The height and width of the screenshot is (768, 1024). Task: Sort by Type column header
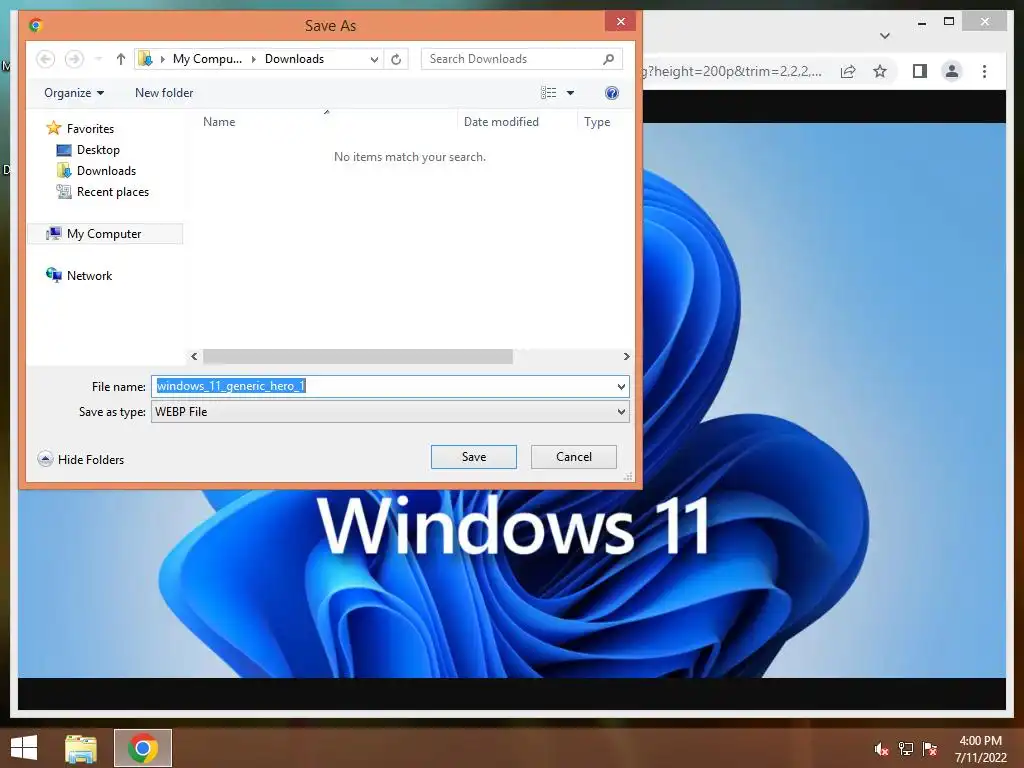click(x=597, y=121)
